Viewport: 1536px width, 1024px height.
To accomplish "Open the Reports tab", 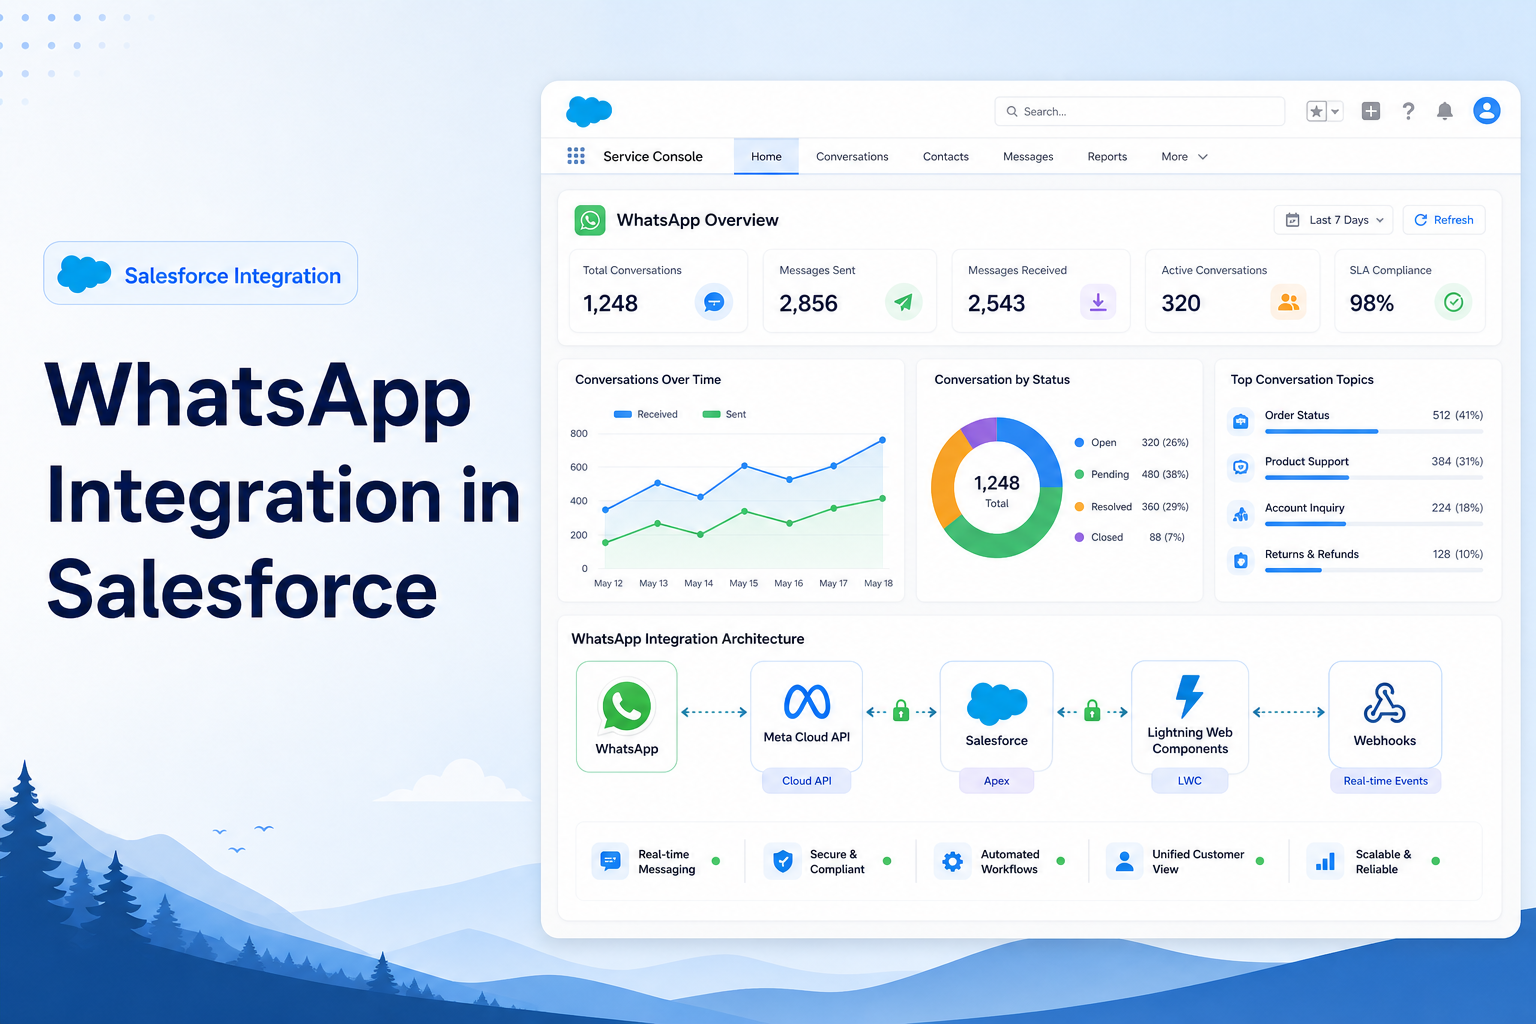I will 1107,157.
